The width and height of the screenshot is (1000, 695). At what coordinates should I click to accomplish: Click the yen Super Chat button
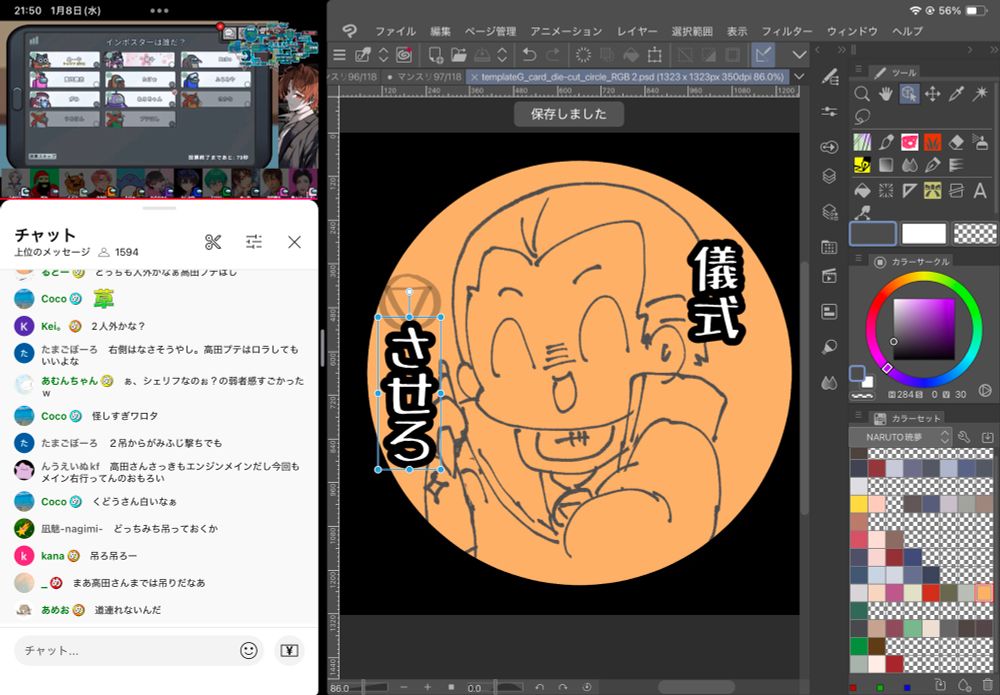290,650
